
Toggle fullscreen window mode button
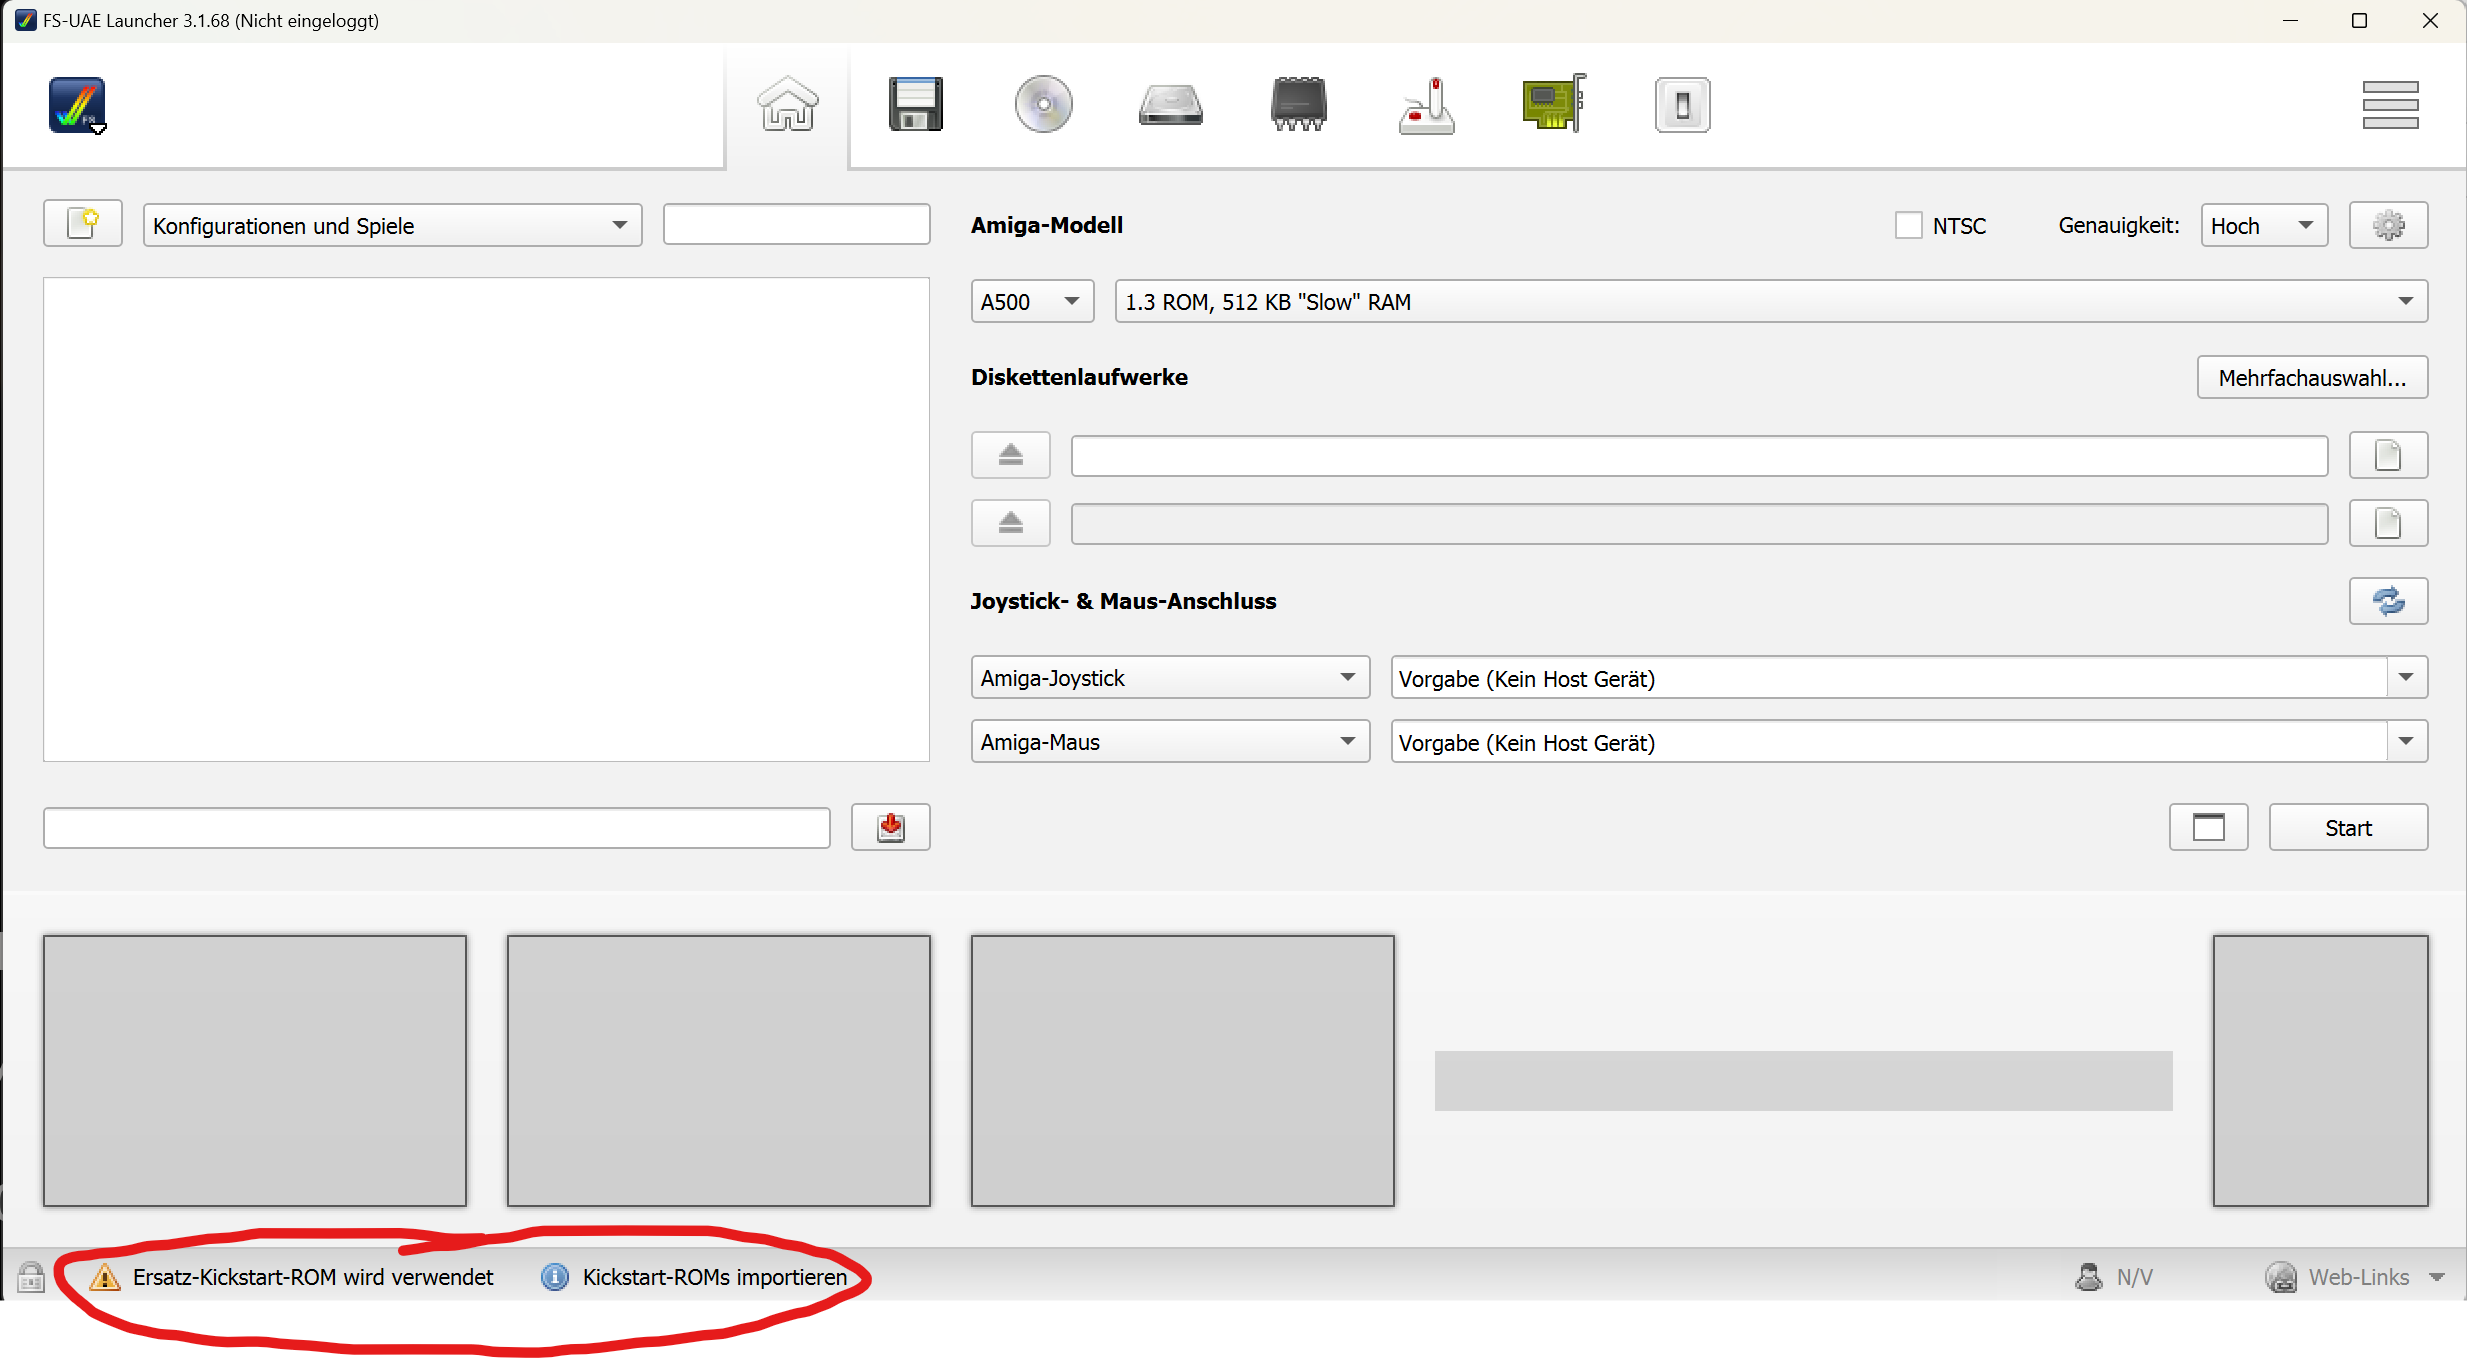point(2207,828)
